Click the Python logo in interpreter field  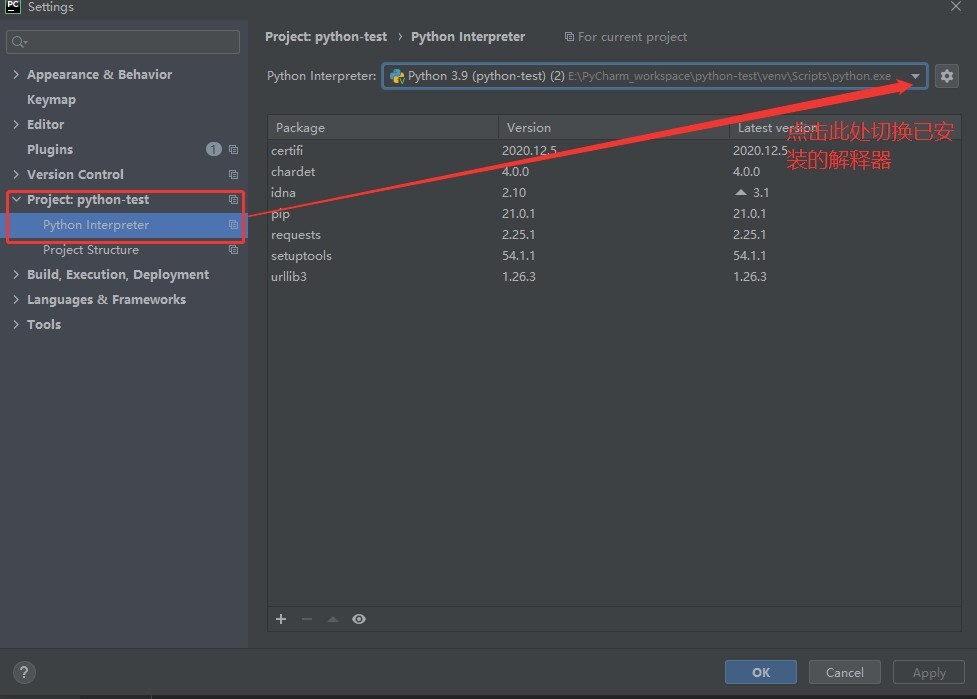point(397,76)
